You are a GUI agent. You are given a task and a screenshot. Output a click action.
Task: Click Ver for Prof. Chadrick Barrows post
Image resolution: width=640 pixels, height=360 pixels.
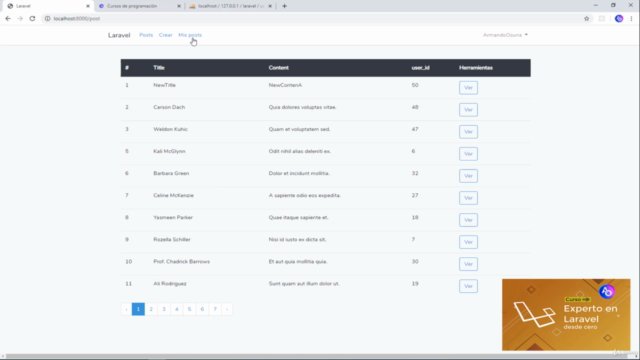coord(468,264)
